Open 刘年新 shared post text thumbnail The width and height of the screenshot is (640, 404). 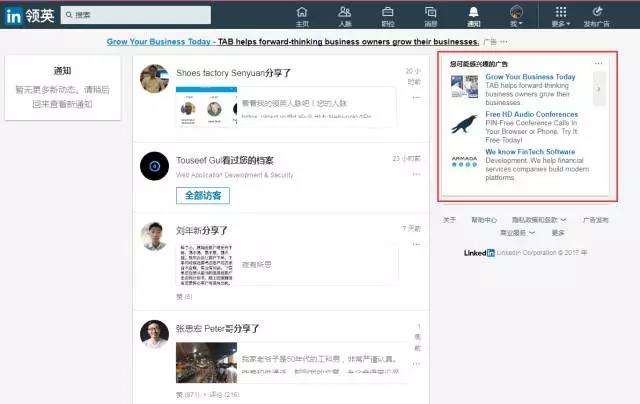[x=206, y=264]
